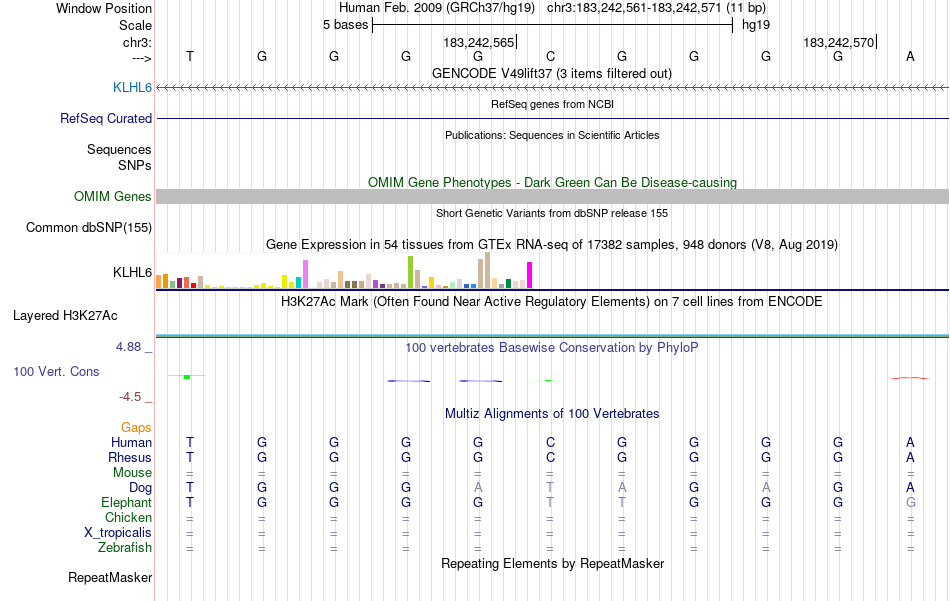Click the 100 vertebrates Basewise Conservation title
Screen dimensions: 950x601
552,347
